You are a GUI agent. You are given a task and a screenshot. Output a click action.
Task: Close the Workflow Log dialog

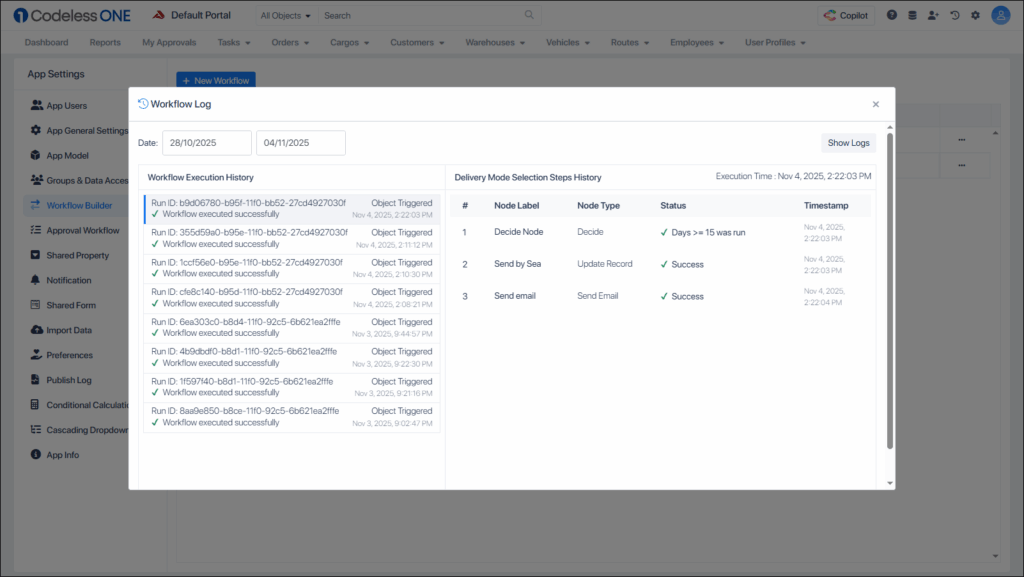tap(876, 104)
